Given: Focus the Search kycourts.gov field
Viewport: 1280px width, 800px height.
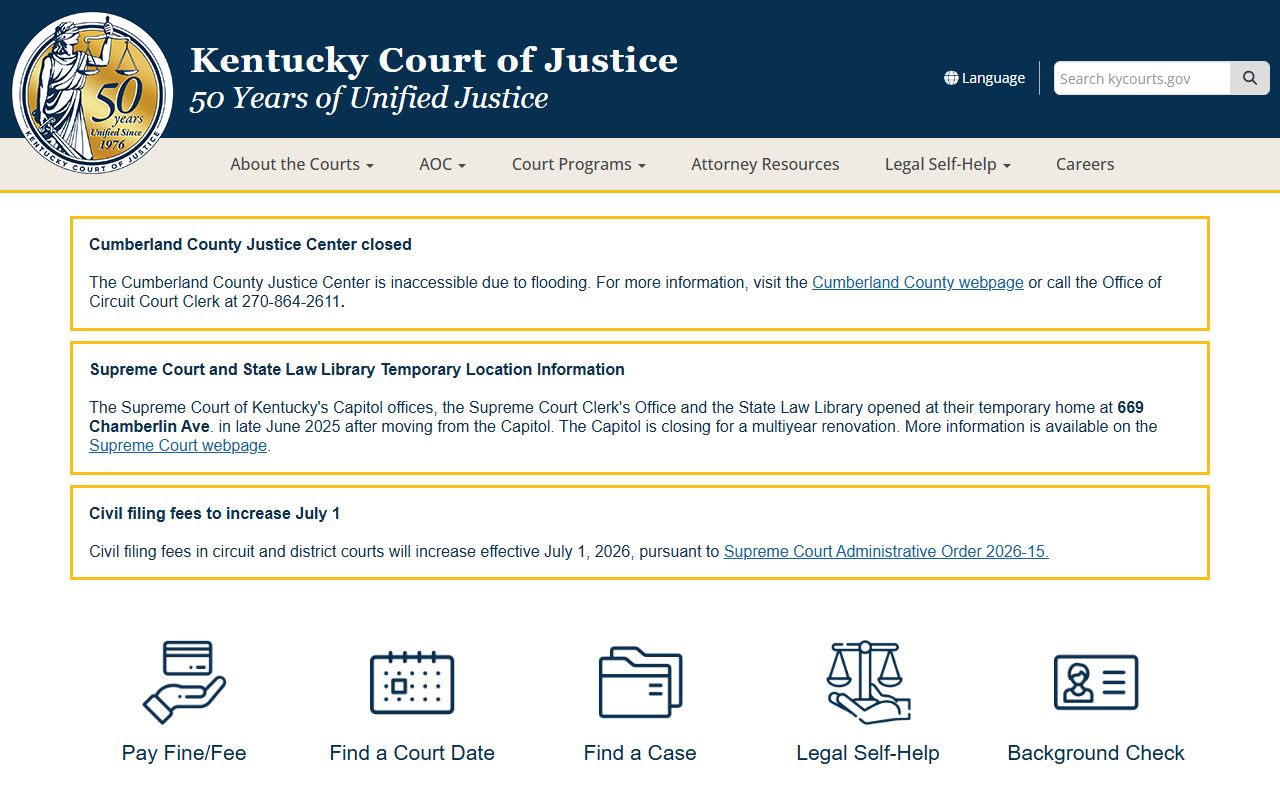Looking at the screenshot, I should click(x=1142, y=78).
